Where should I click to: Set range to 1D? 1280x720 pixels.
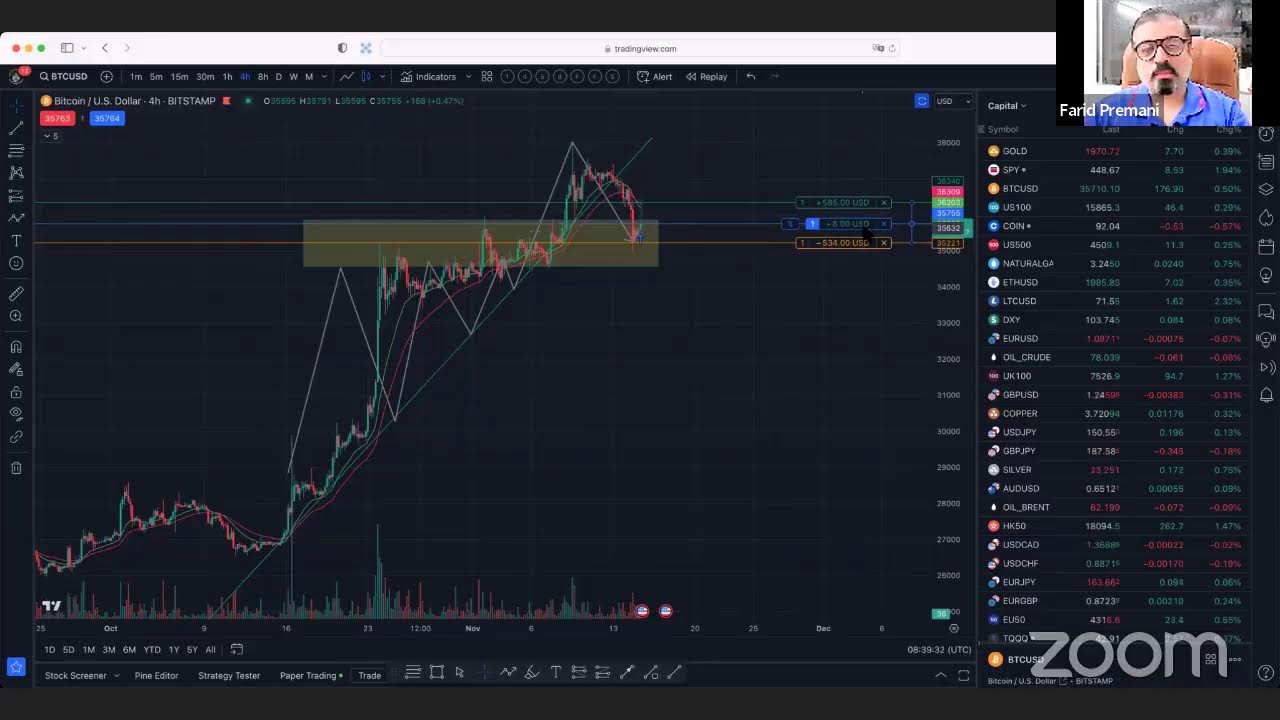pyautogui.click(x=49, y=650)
